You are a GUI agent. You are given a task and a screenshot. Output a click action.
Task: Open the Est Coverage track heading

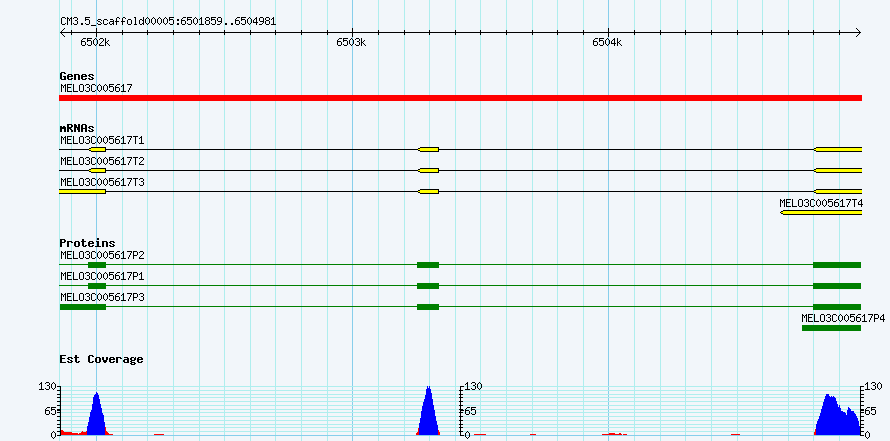pyautogui.click(x=102, y=359)
